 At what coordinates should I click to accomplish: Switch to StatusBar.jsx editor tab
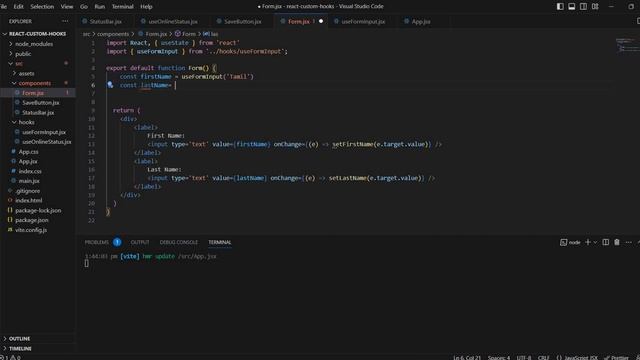click(105, 21)
